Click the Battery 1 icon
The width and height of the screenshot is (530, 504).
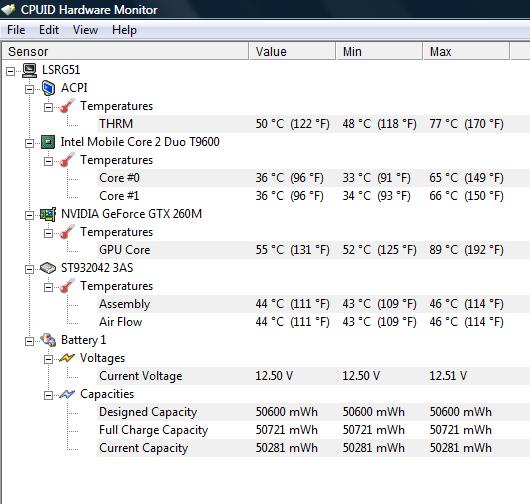48,340
